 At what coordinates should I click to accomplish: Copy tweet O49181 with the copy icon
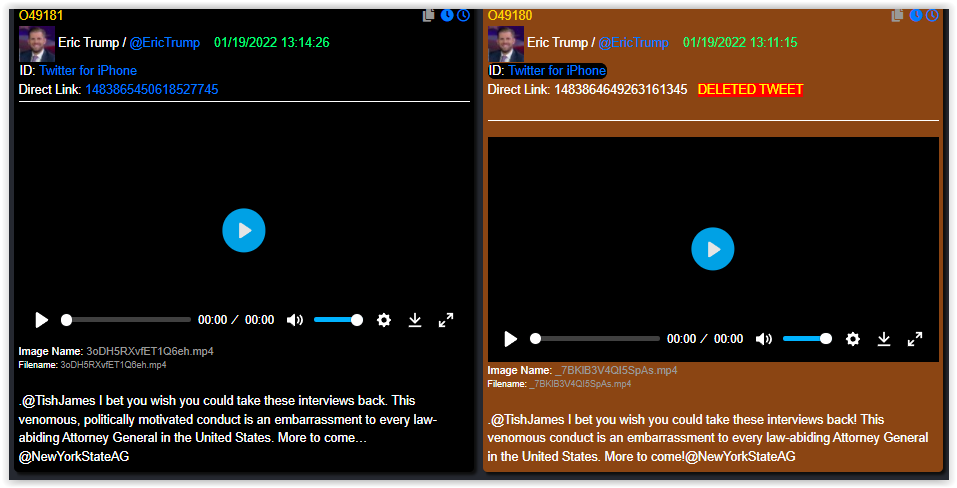(x=429, y=15)
